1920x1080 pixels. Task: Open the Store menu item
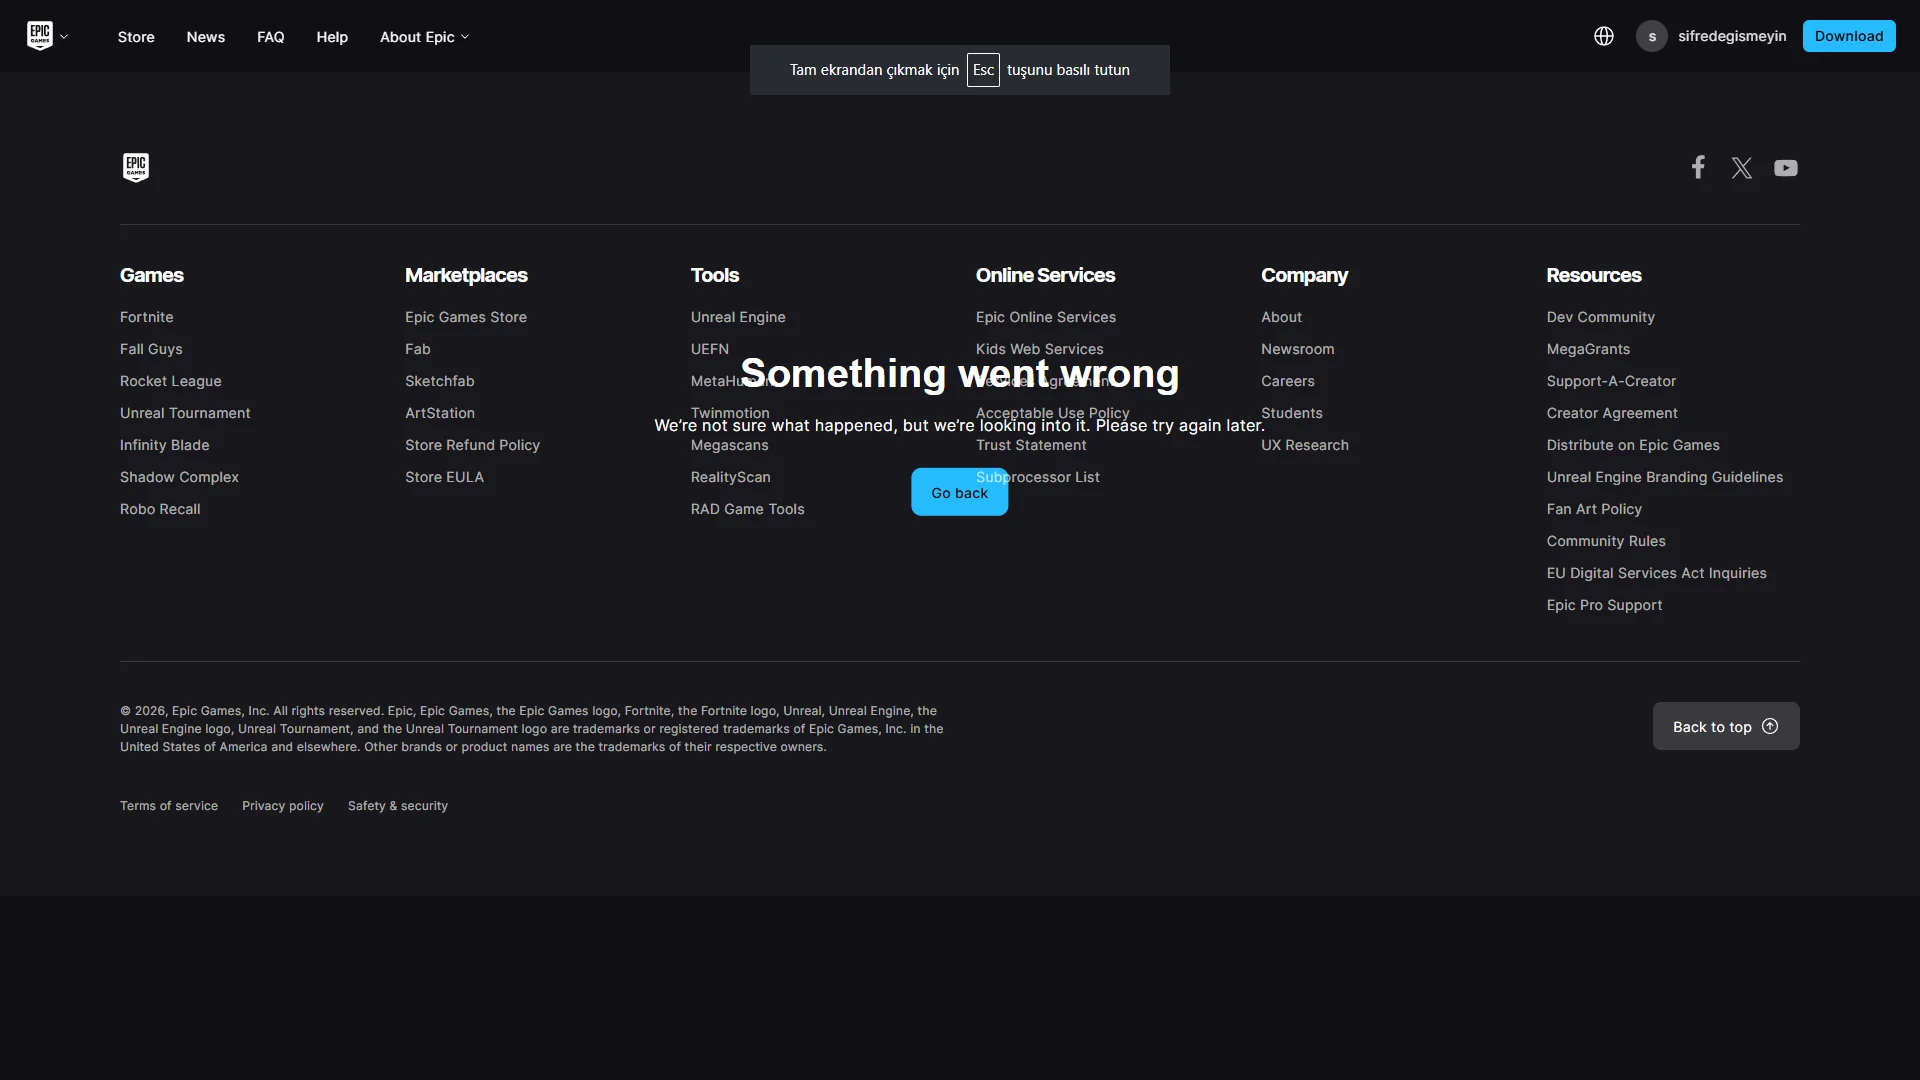click(136, 37)
